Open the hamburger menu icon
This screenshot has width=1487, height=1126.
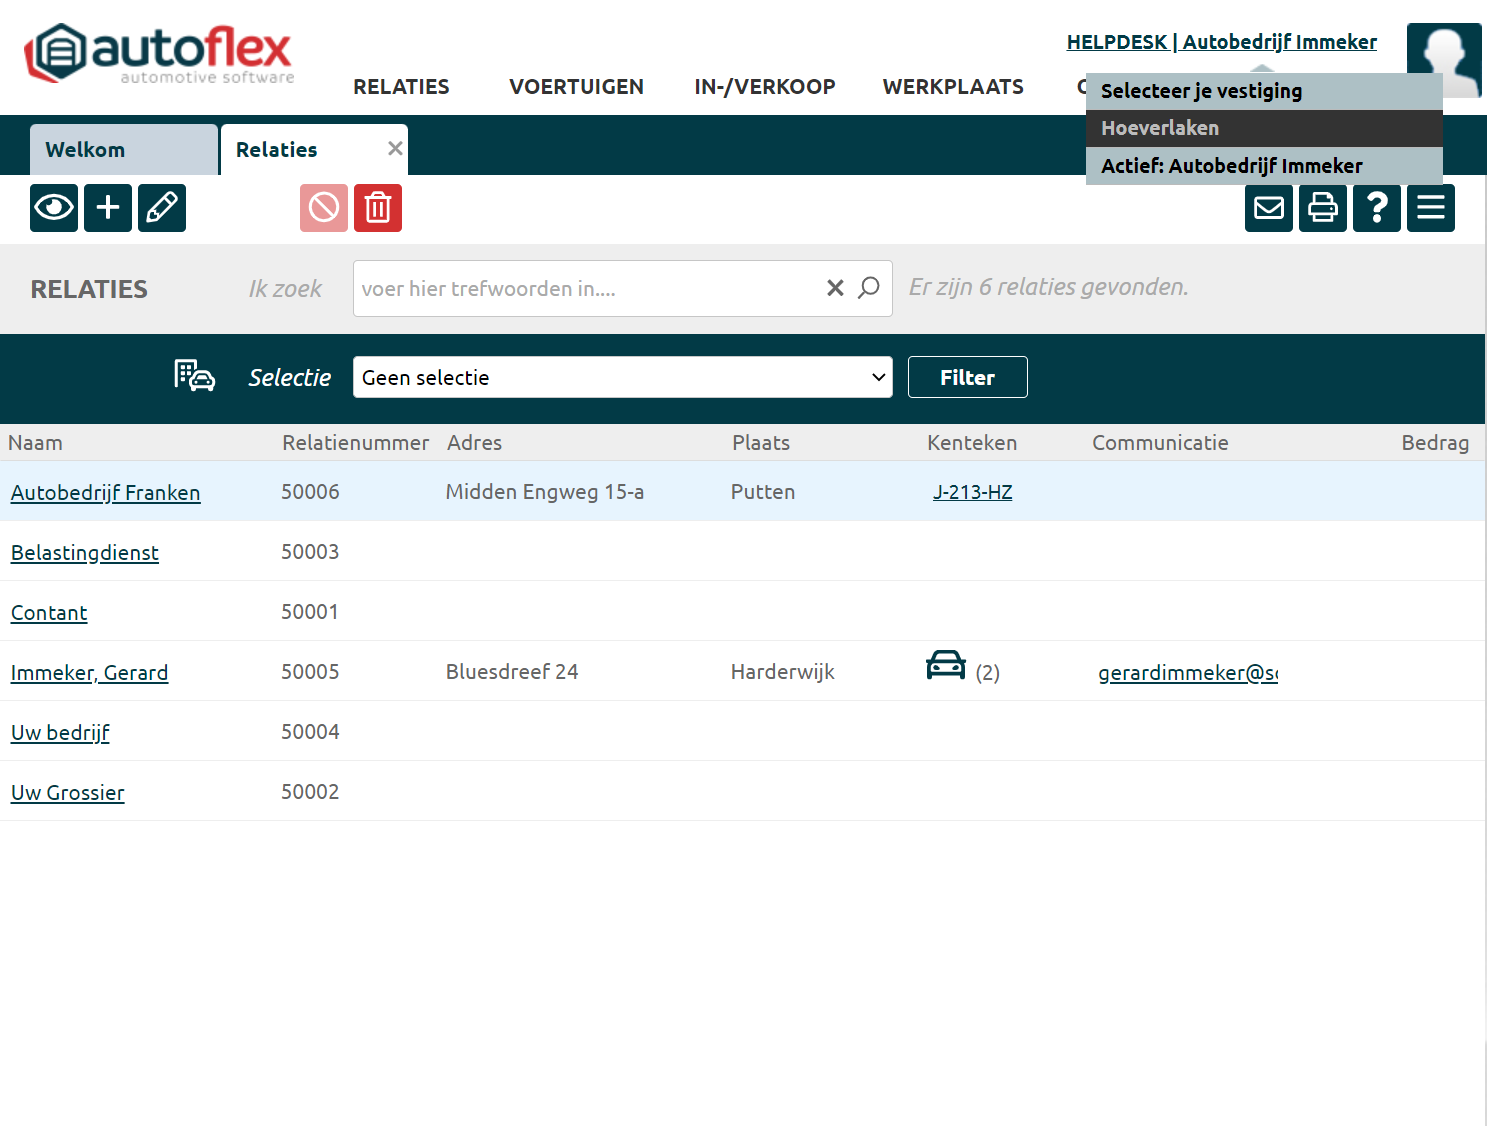[1431, 208]
